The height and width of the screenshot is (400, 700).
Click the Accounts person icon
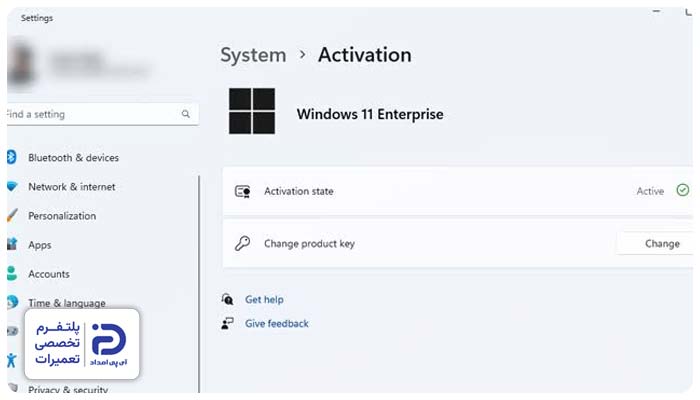[12, 273]
